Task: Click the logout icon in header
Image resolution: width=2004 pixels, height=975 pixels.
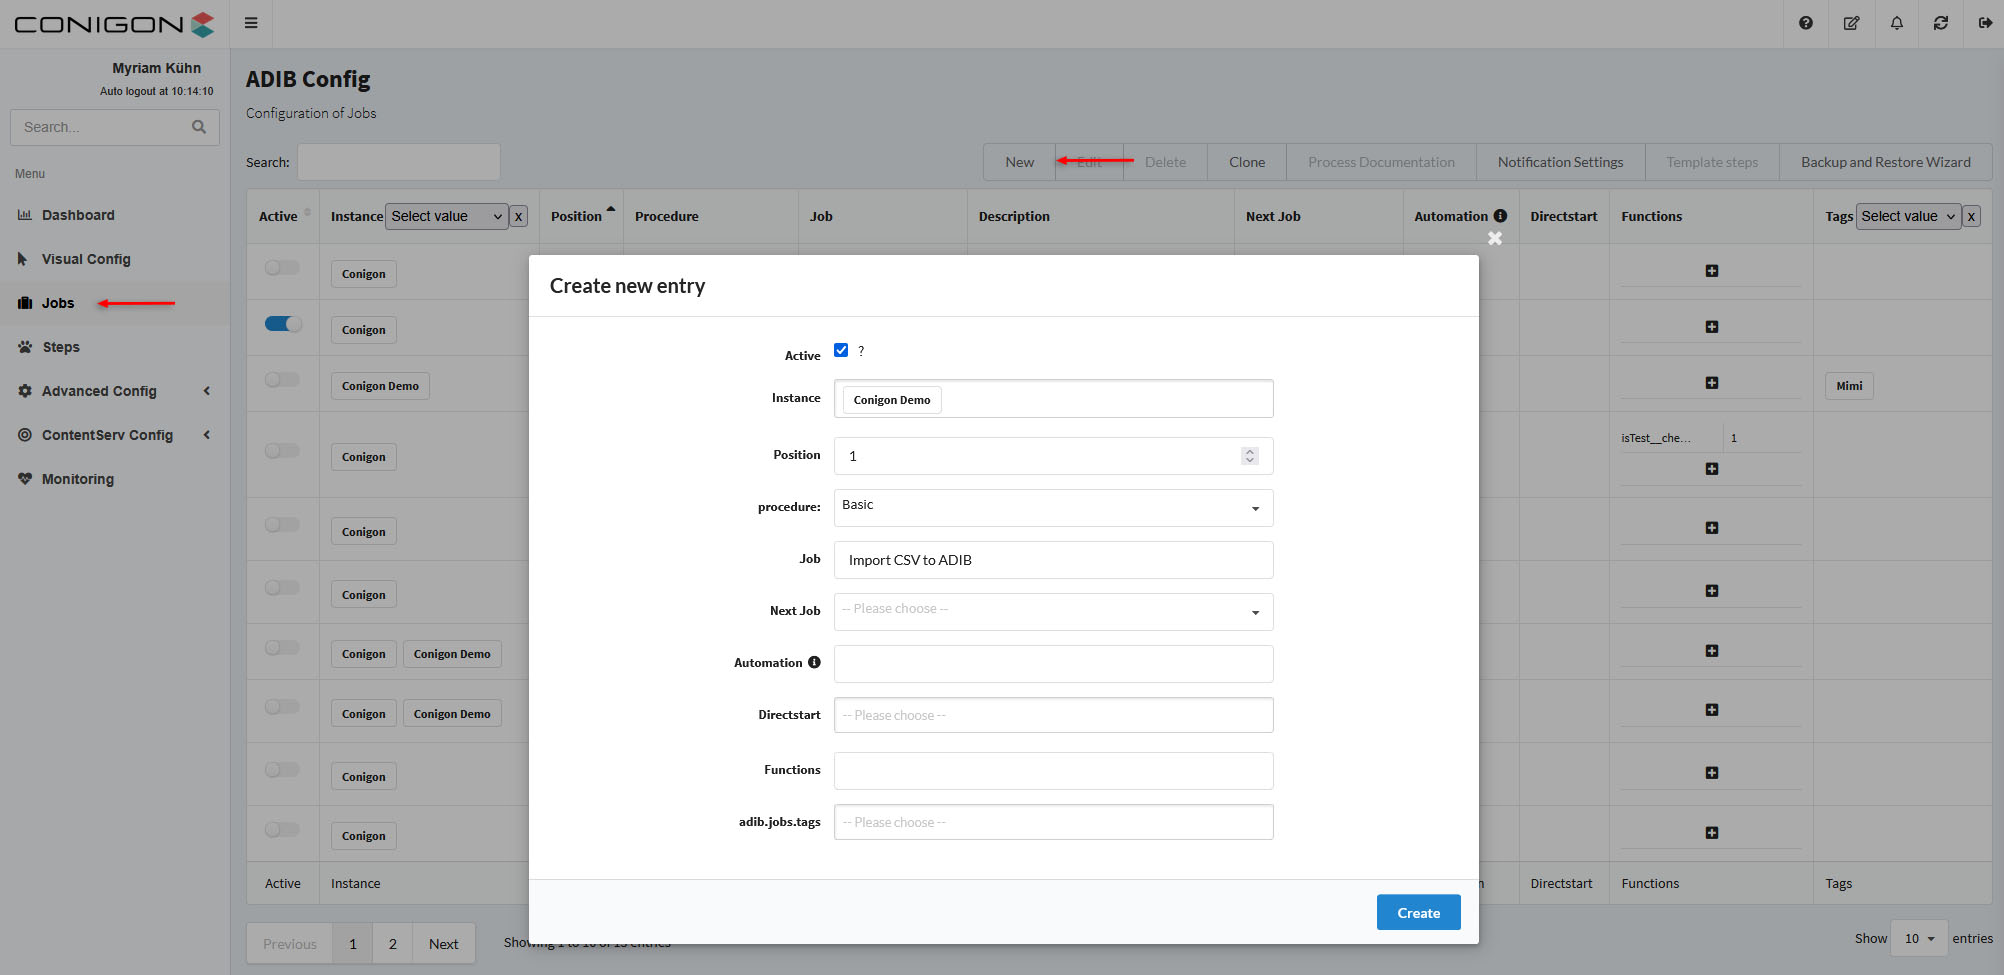Action: [x=1985, y=23]
